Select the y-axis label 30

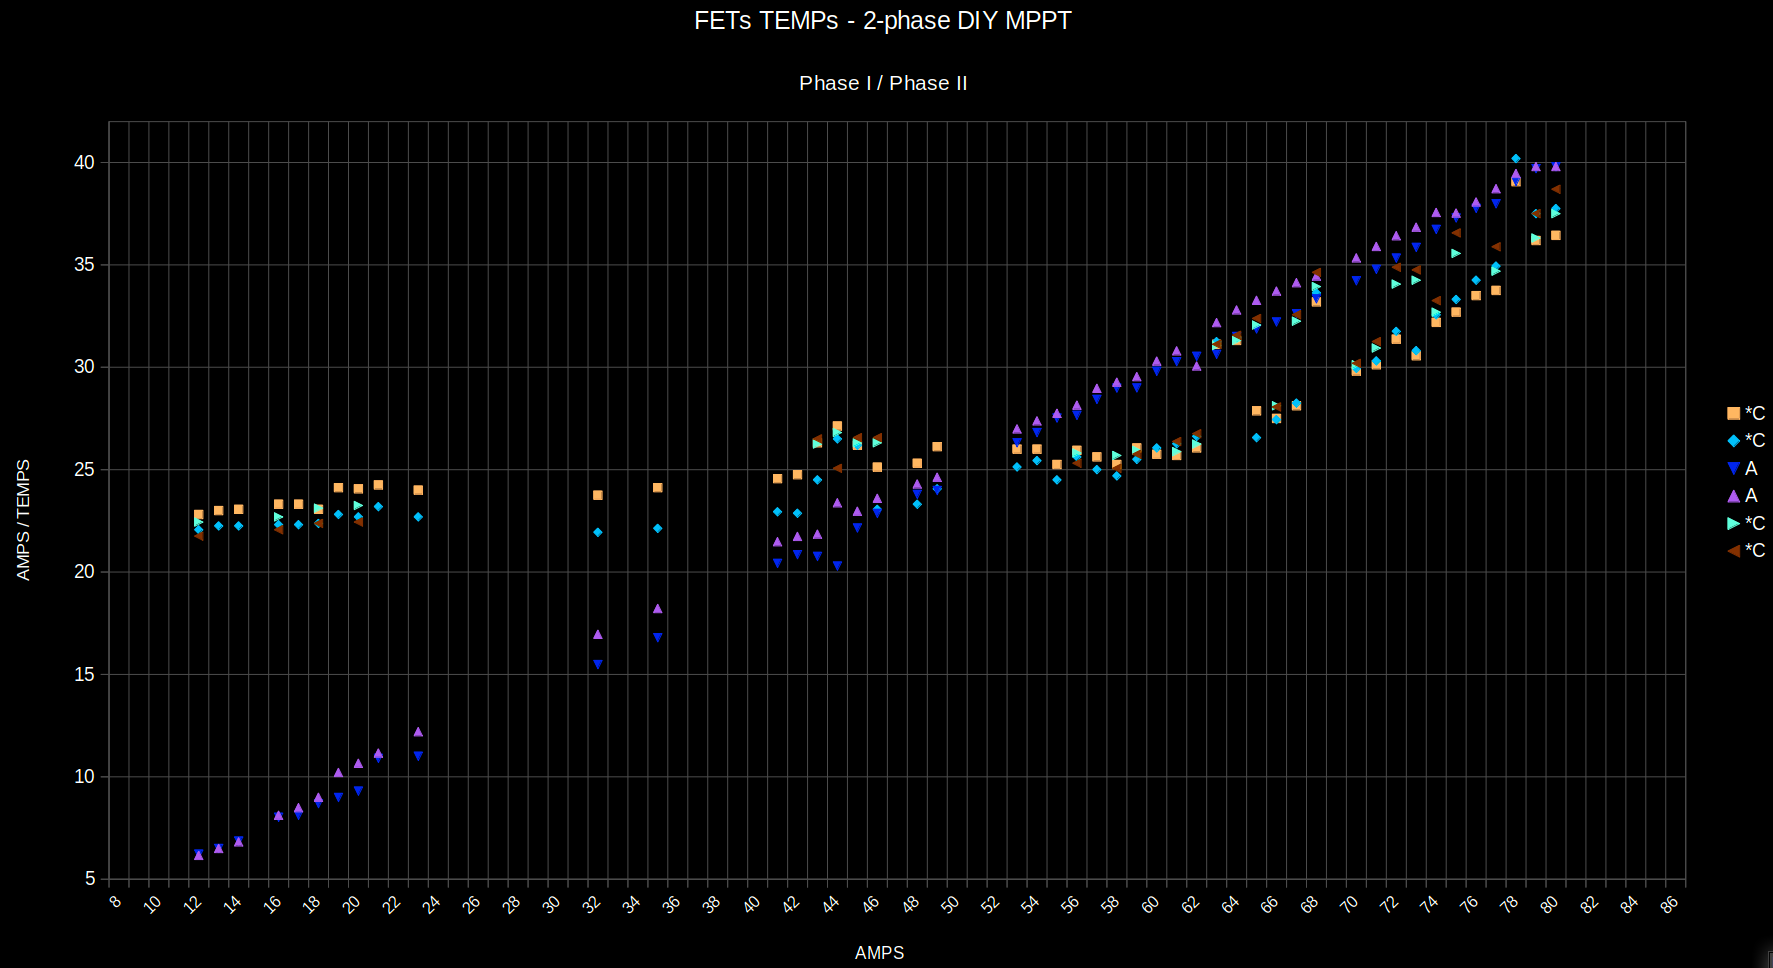coord(84,367)
